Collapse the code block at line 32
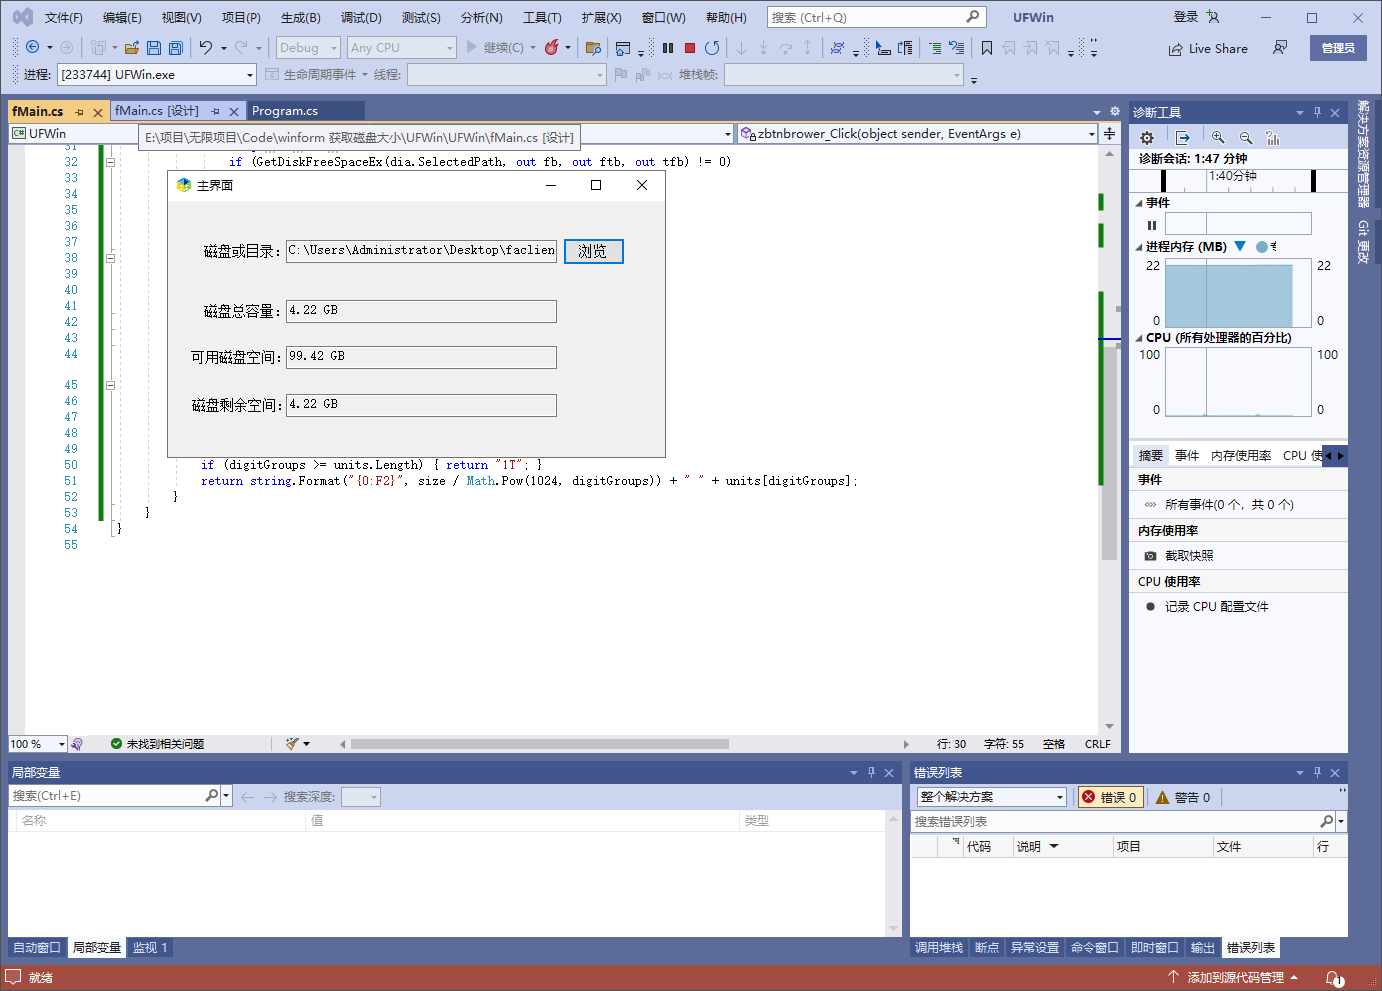The image size is (1382, 991). tap(110, 162)
